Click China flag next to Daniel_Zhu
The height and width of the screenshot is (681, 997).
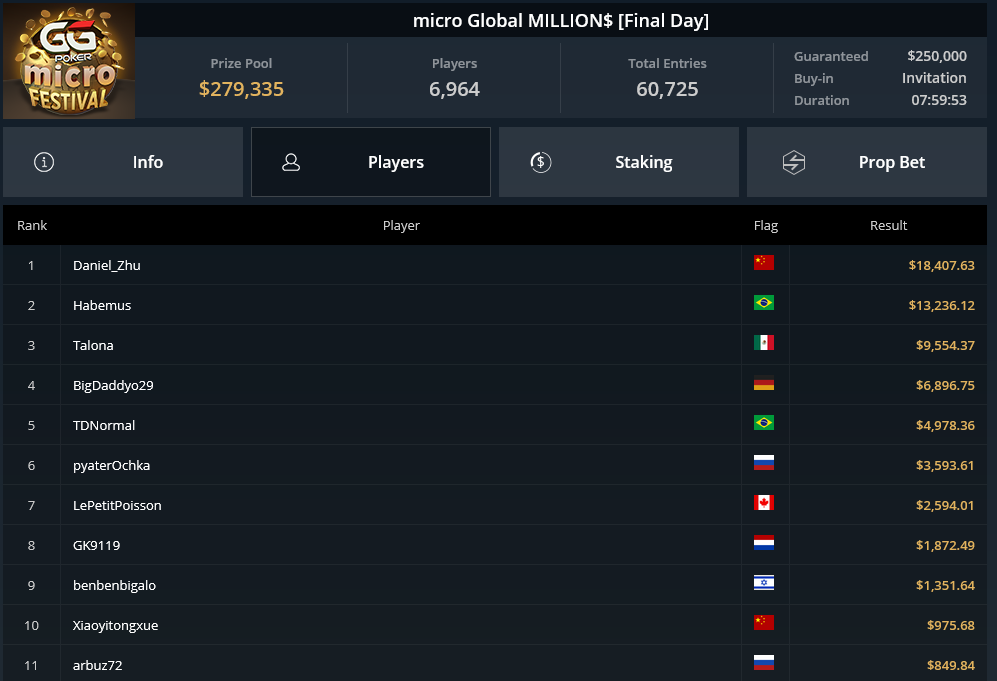(x=764, y=263)
